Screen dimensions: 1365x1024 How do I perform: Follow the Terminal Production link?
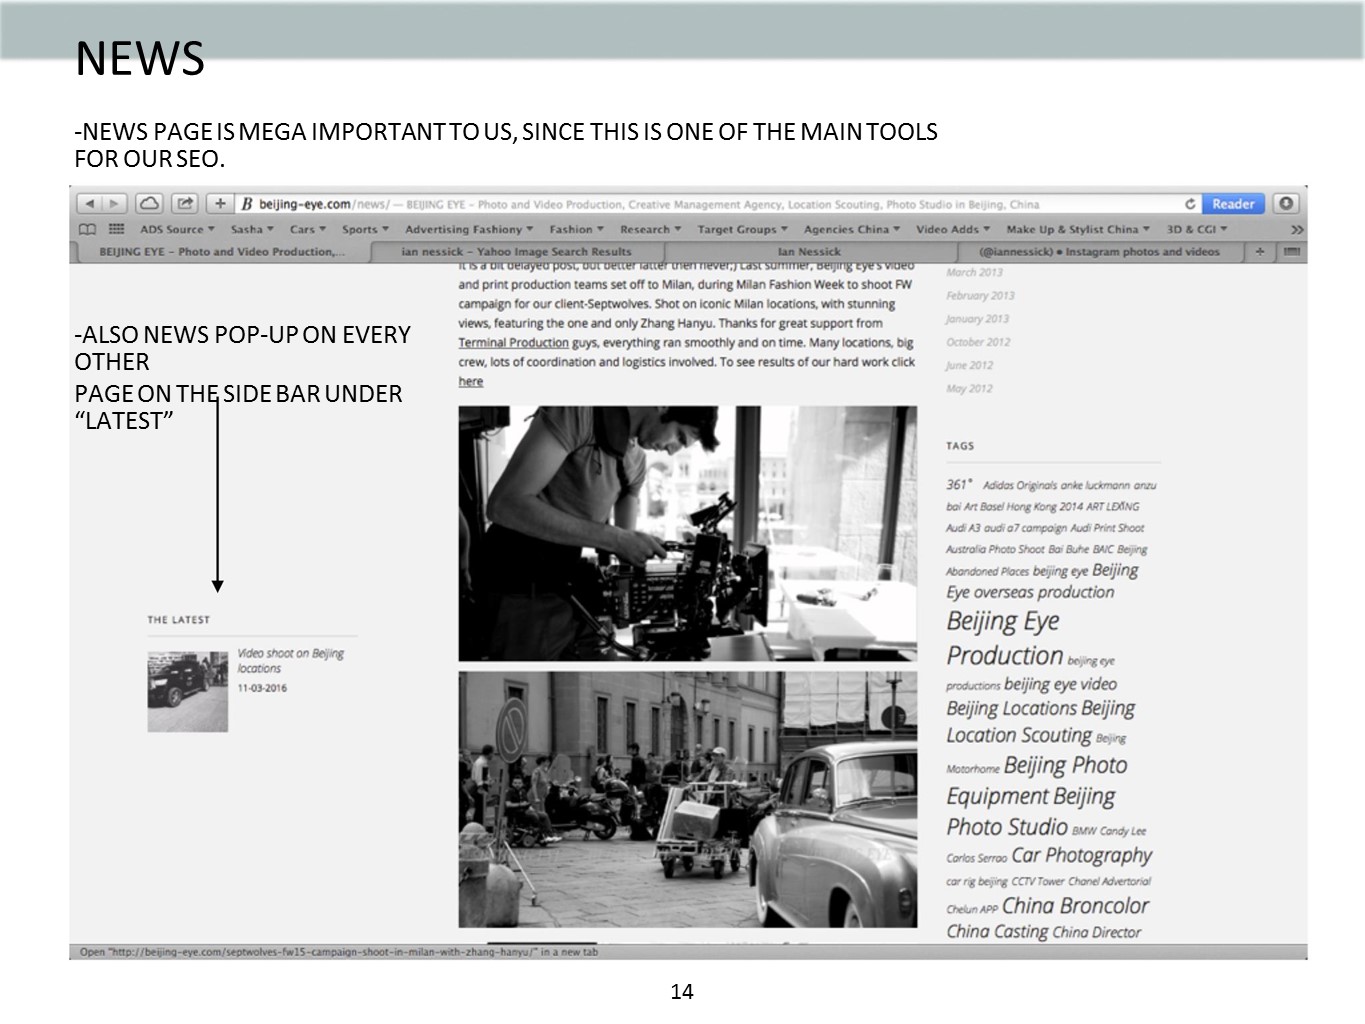(x=513, y=342)
